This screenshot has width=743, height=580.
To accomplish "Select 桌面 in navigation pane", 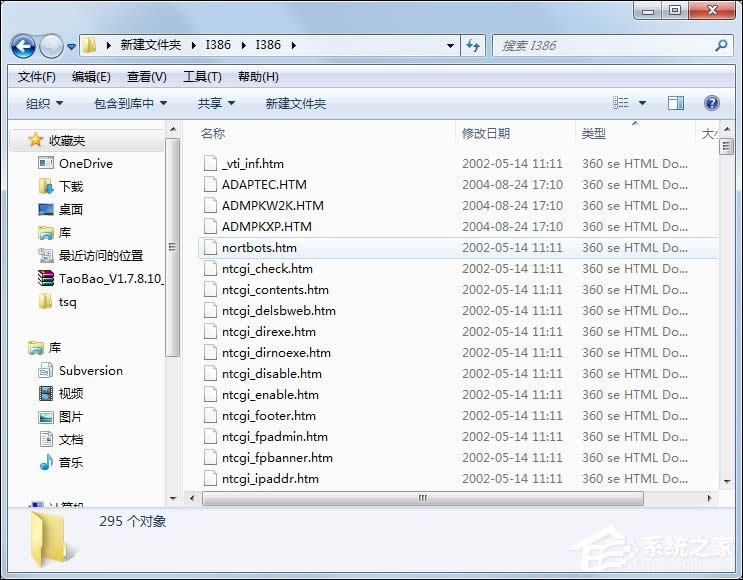I will pyautogui.click(x=61, y=209).
